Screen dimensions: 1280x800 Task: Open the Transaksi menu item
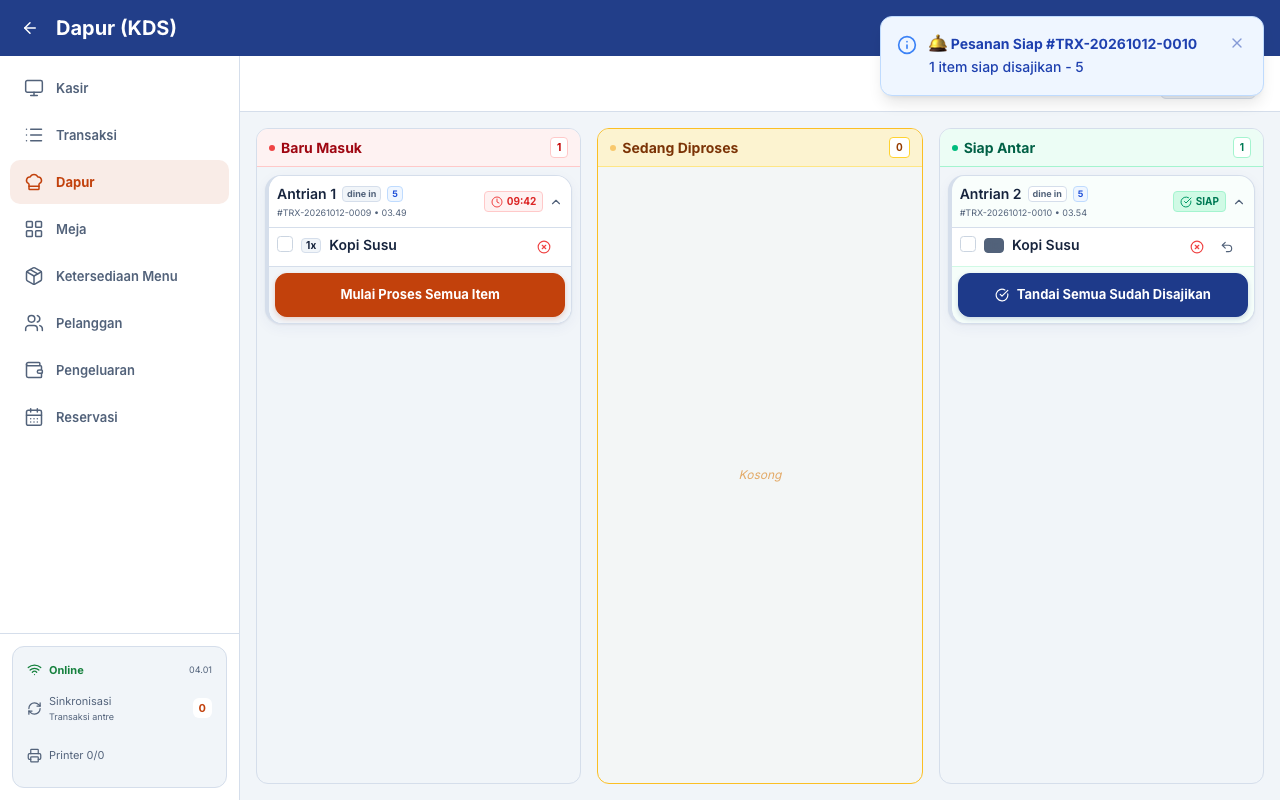[x=120, y=135]
